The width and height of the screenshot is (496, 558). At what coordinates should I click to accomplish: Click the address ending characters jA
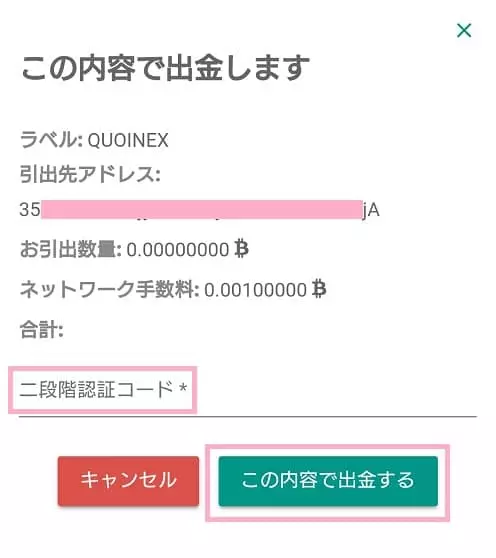coord(371,210)
